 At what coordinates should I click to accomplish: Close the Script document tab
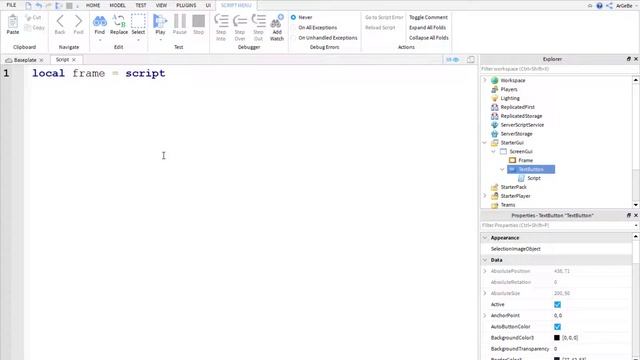(x=74, y=60)
